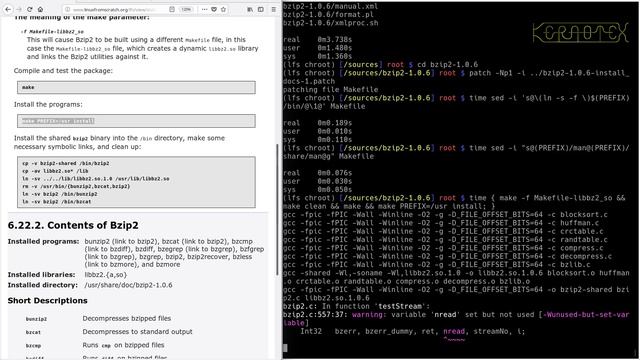Go back with the browser back arrow
This screenshot has height=360, width=640.
(x=8, y=9)
